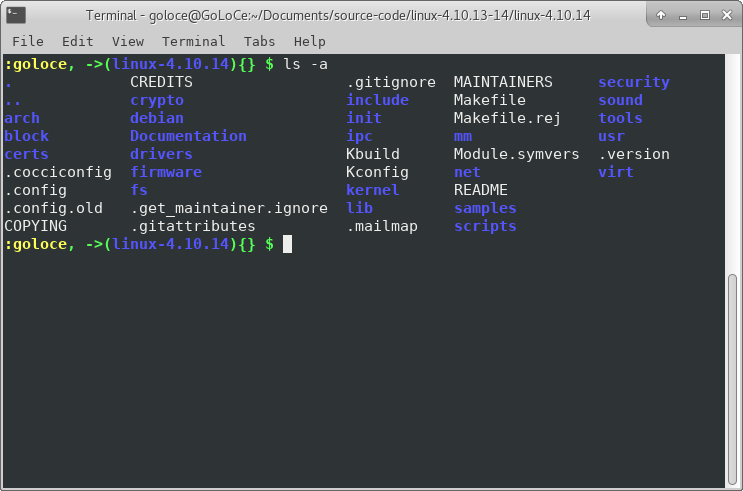Viewport: 743px width, 491px height.
Task: Click the block cursor at the prompt
Action: click(288, 244)
